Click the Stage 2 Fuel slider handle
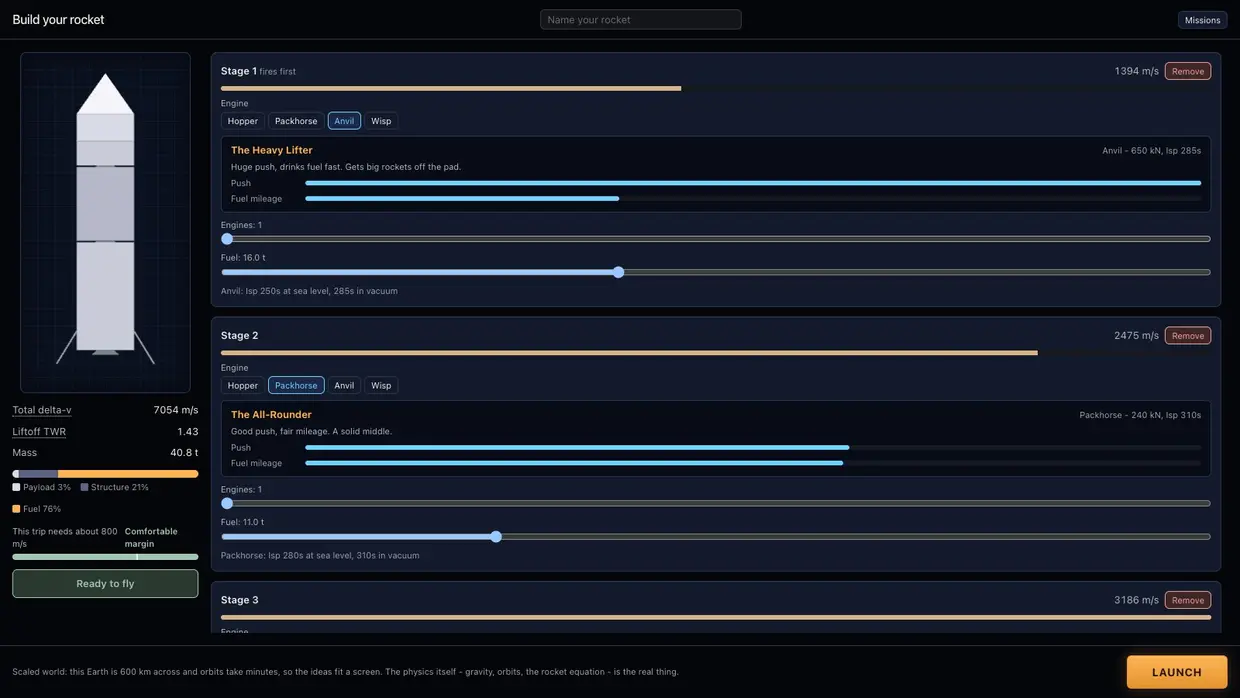The width and height of the screenshot is (1240, 698). point(496,537)
